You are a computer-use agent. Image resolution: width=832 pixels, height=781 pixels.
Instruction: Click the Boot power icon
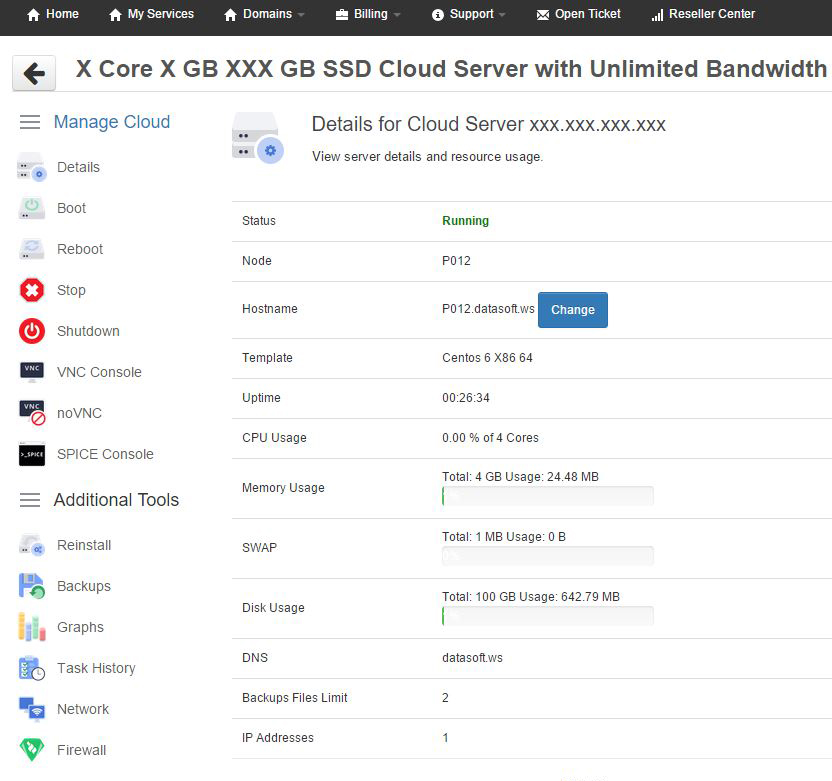31,208
